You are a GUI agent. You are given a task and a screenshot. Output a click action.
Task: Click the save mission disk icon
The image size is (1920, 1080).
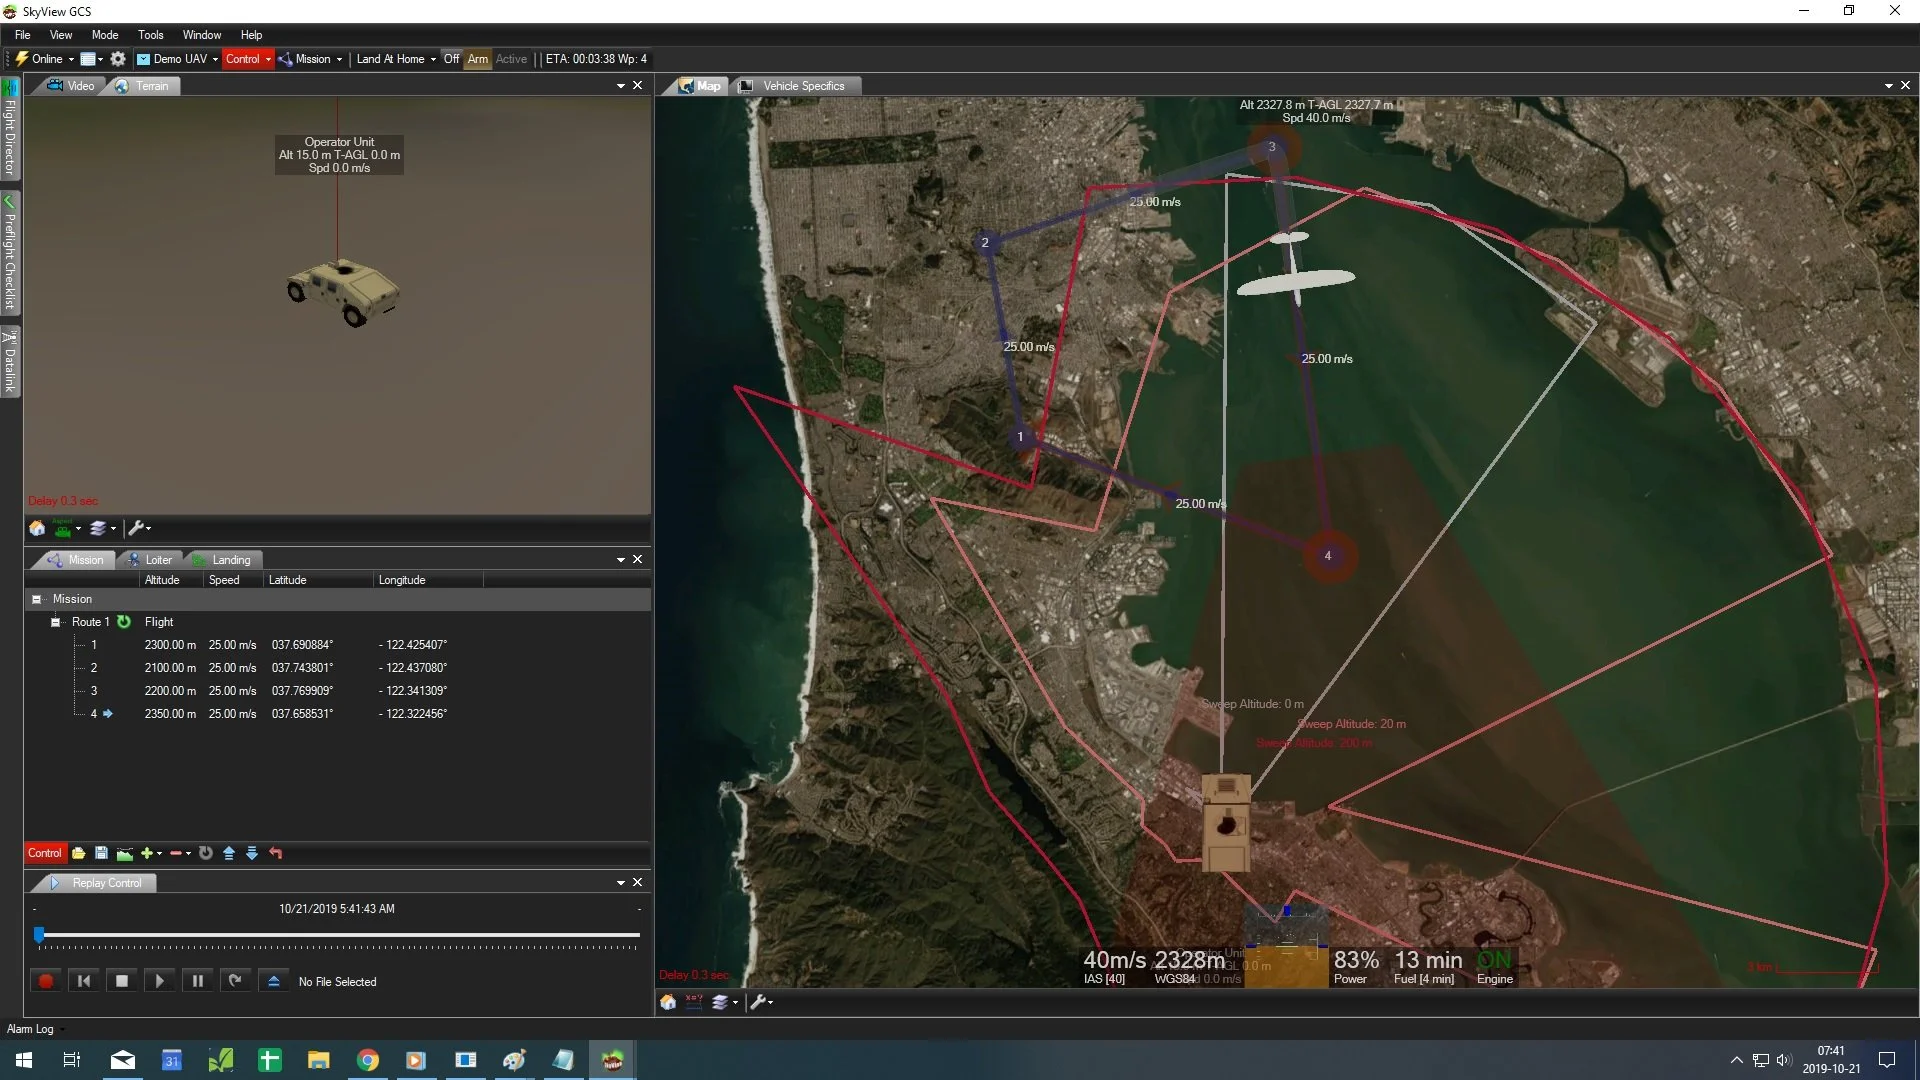pos(101,853)
